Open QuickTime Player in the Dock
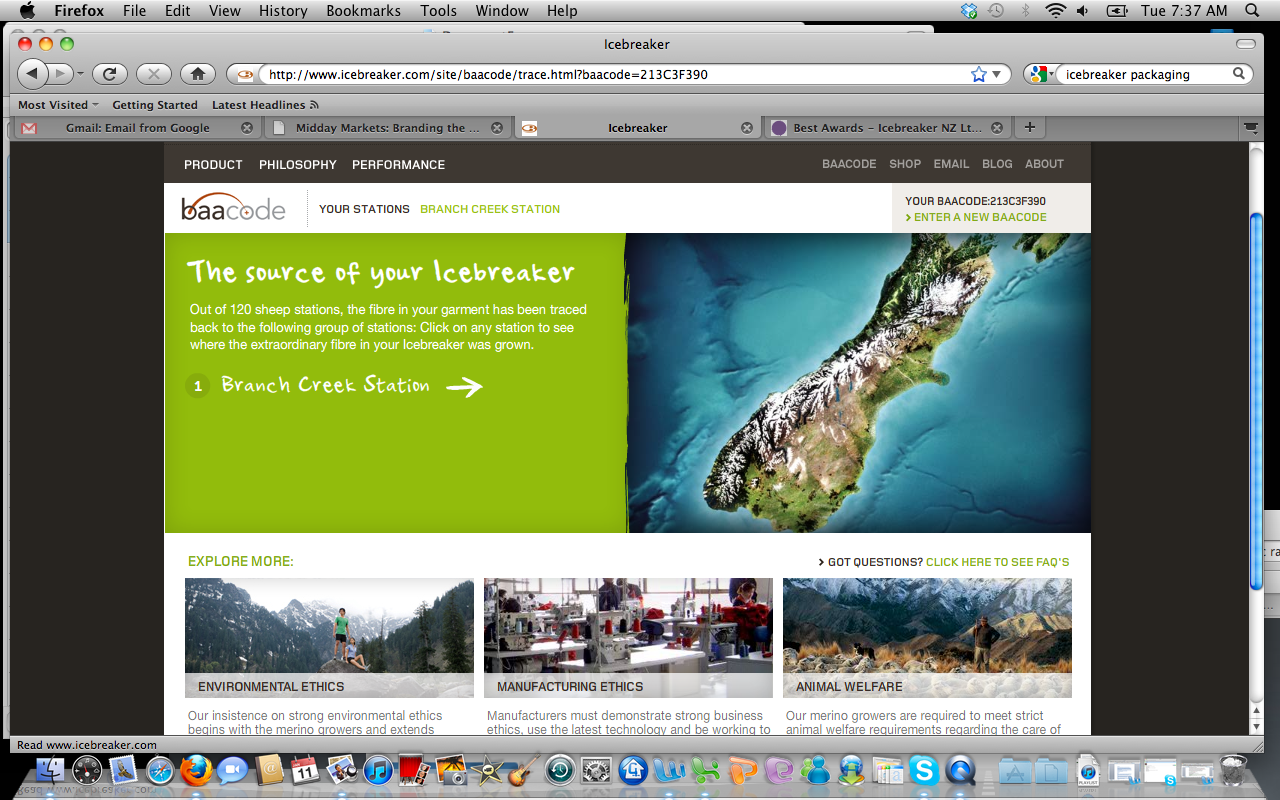 point(960,770)
